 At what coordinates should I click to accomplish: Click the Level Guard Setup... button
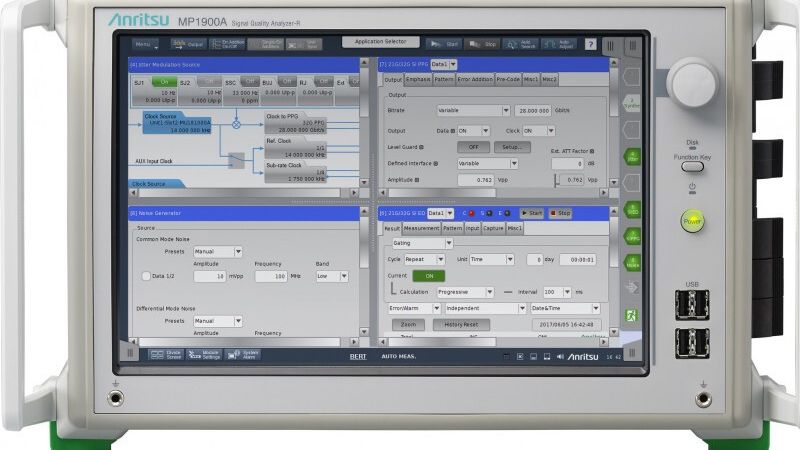click(512, 147)
